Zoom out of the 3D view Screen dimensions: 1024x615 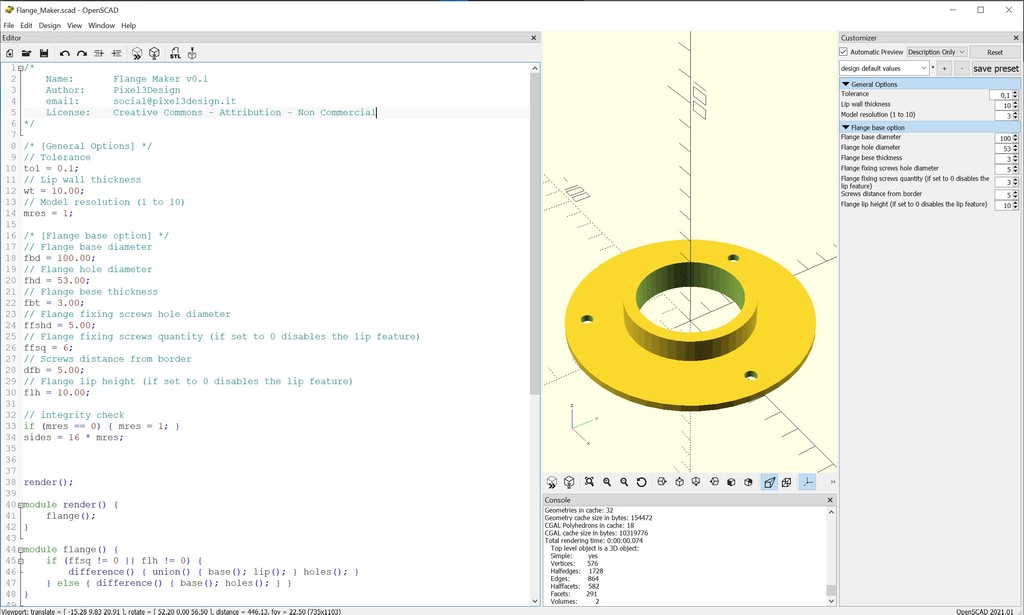tap(624, 482)
